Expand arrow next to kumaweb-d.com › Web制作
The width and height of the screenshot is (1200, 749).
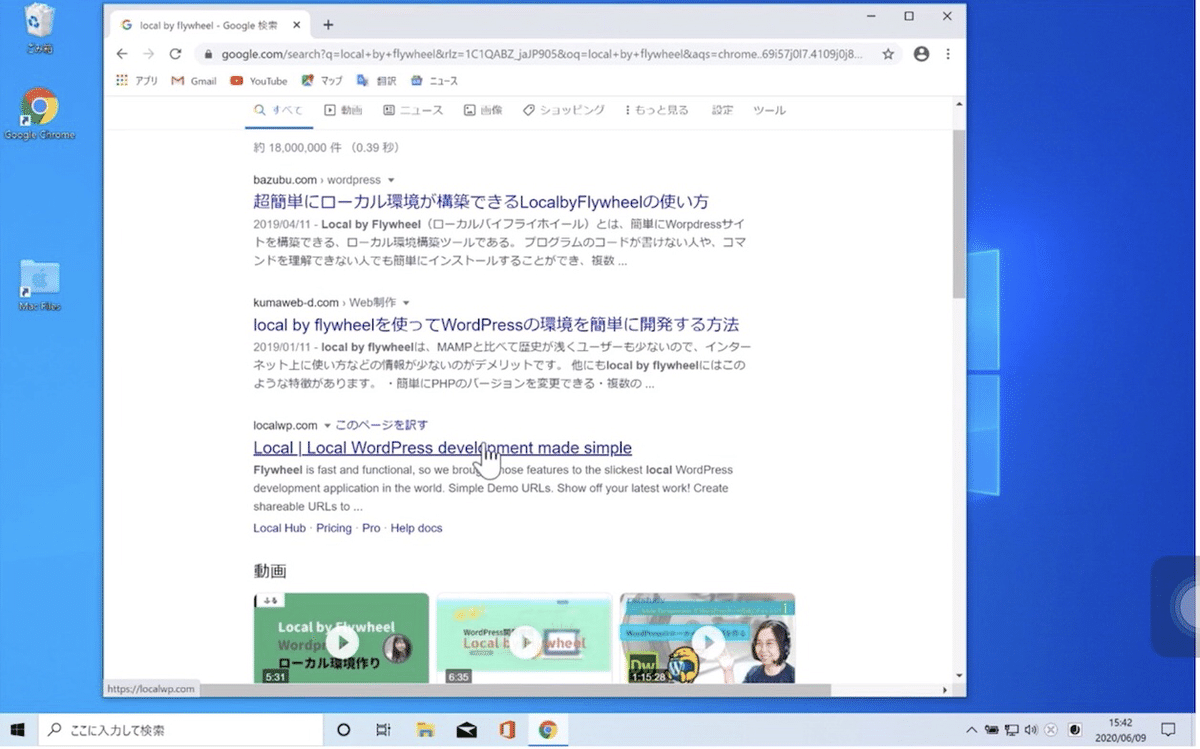[406, 302]
